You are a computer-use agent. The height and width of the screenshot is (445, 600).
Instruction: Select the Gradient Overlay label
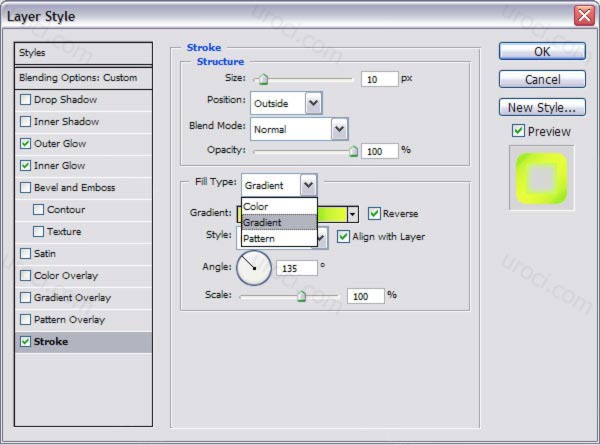click(x=72, y=298)
